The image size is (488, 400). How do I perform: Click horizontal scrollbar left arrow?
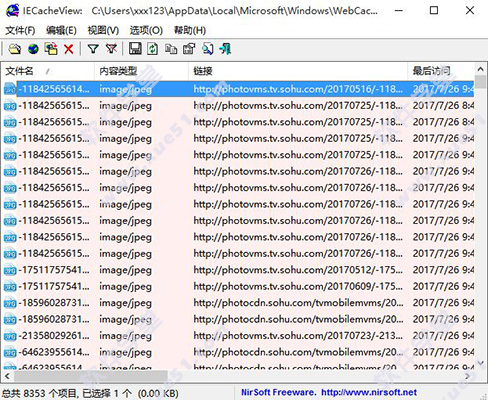pos(7,376)
